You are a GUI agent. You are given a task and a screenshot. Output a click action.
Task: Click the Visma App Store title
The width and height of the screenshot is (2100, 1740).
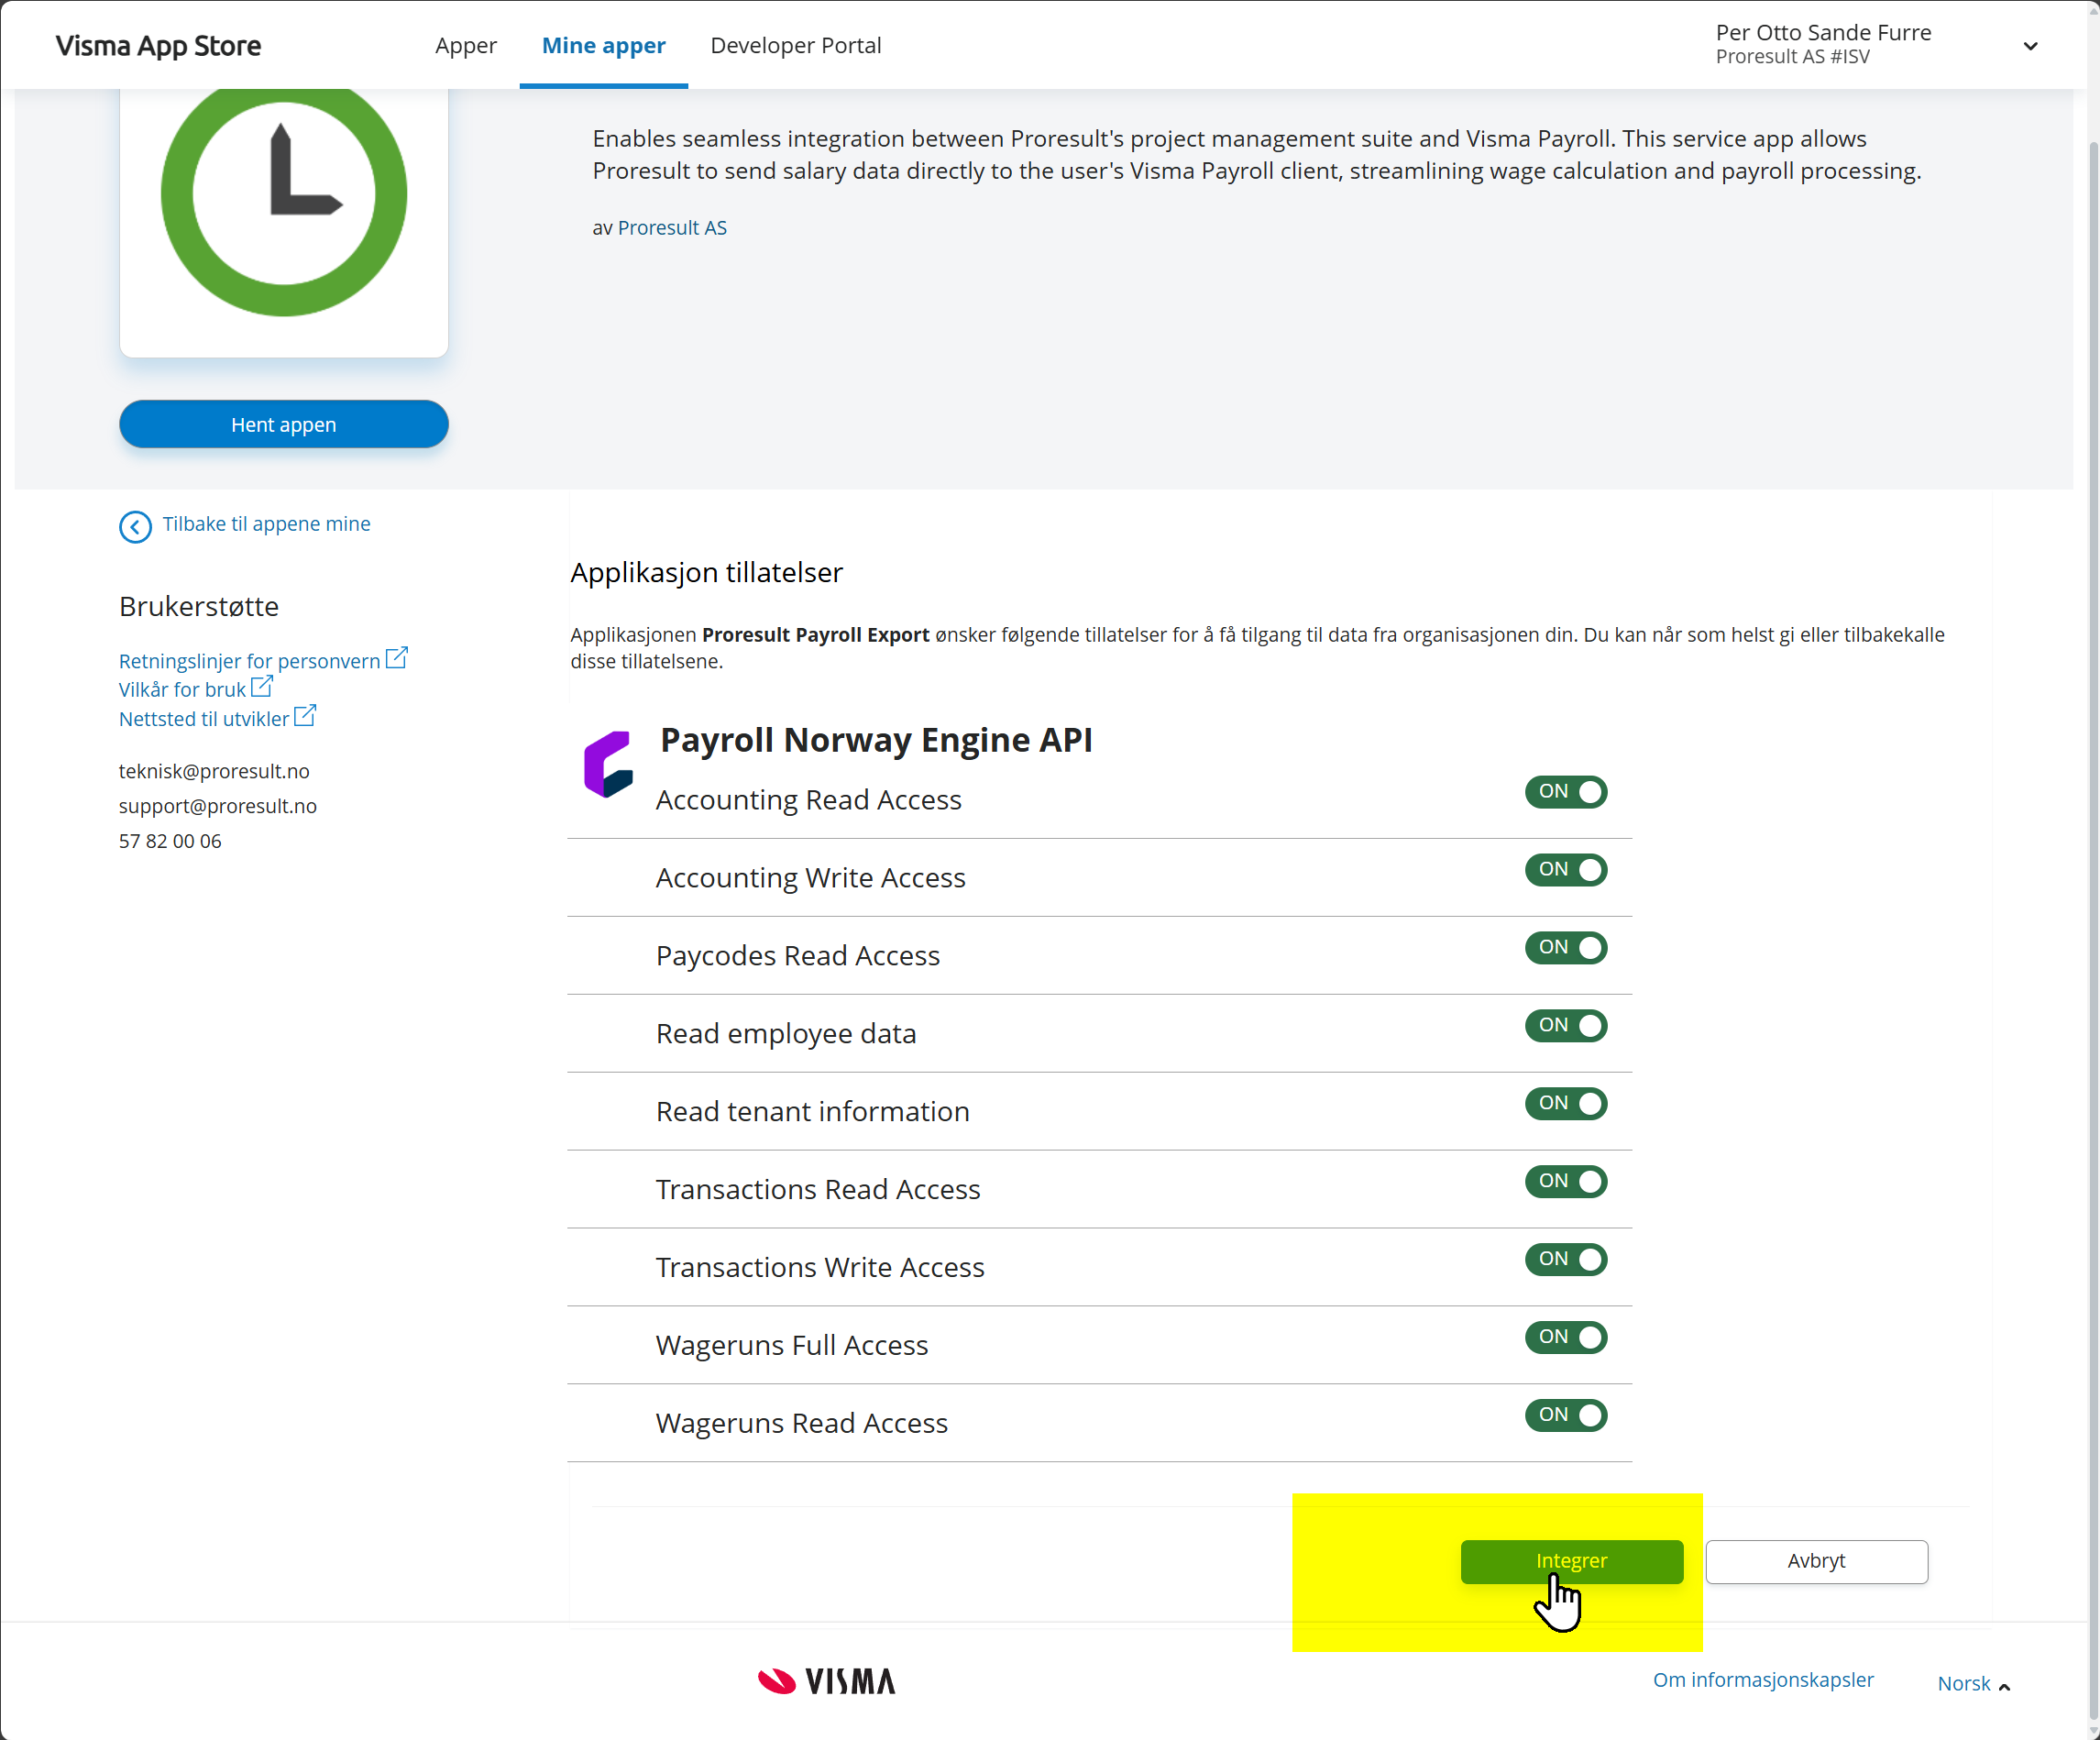coord(158,46)
